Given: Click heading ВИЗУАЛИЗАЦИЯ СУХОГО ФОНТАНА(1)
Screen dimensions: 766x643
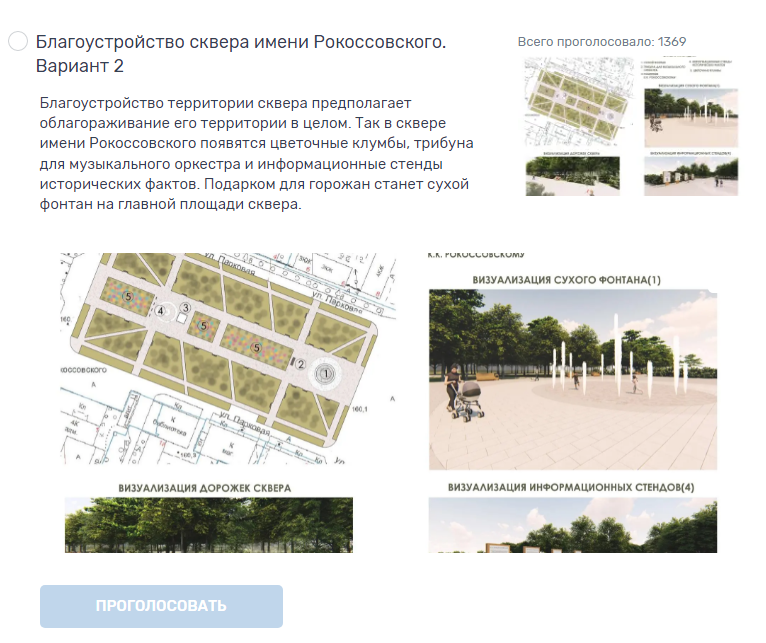Looking at the screenshot, I should point(573,281).
